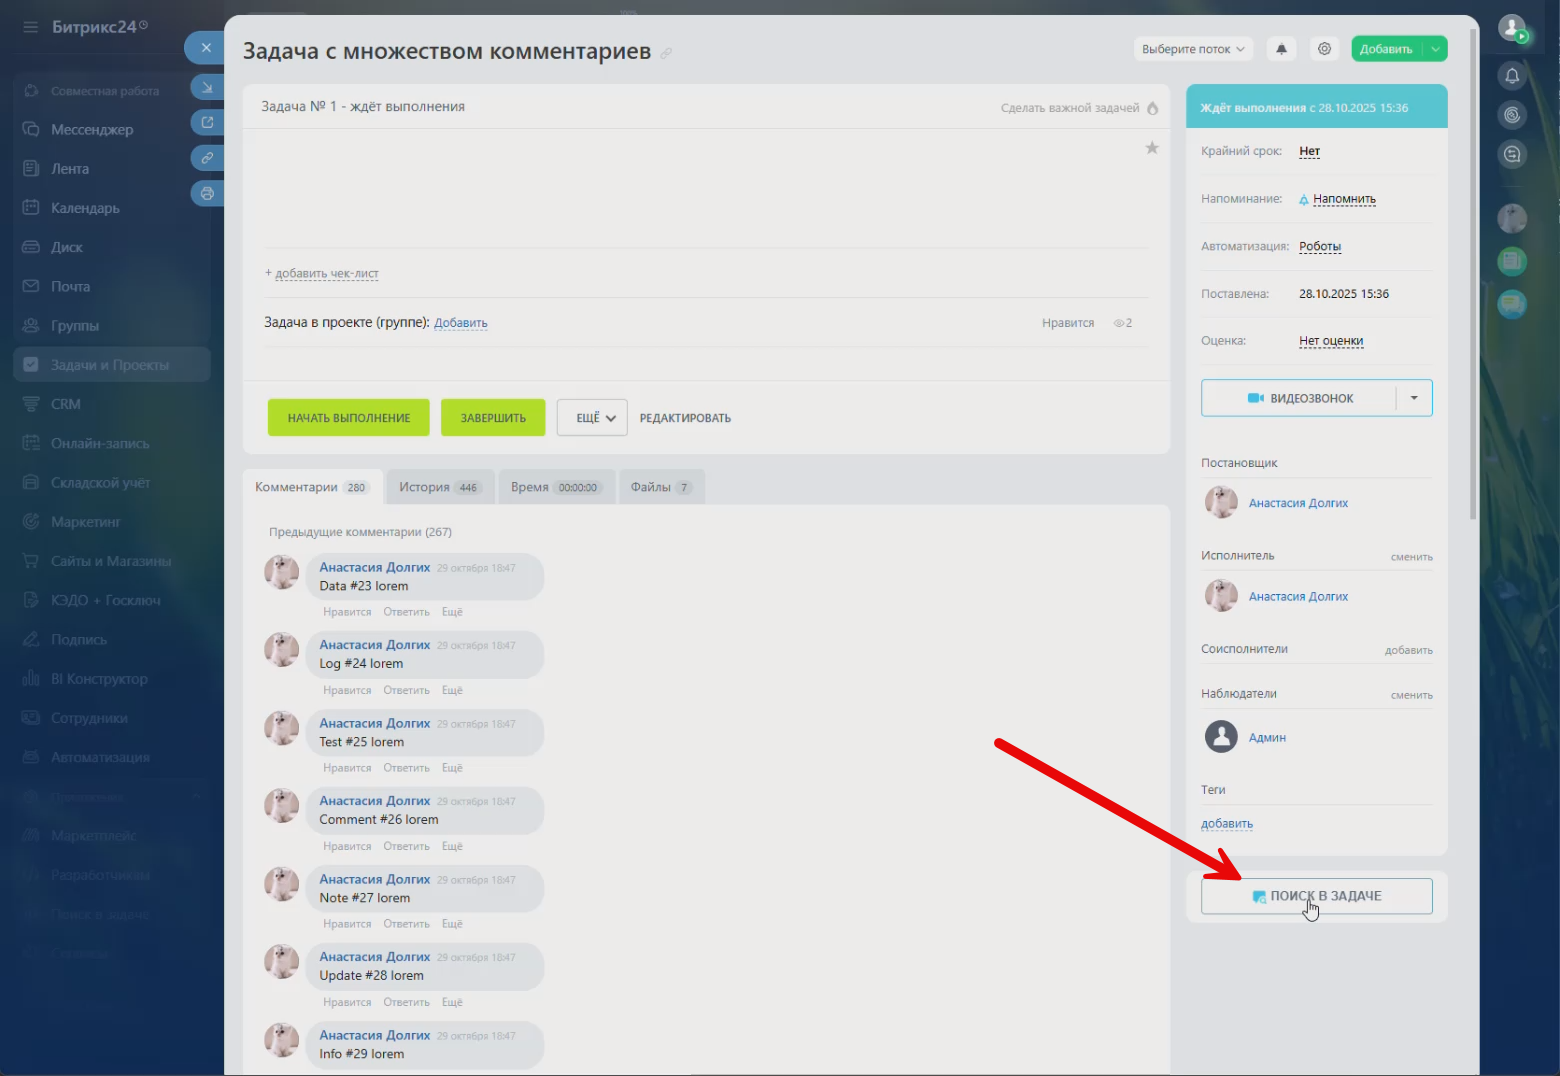Toggle the hamburger menu next to Битрикс24
Viewport: 1560px width, 1076px height.
tap(31, 27)
